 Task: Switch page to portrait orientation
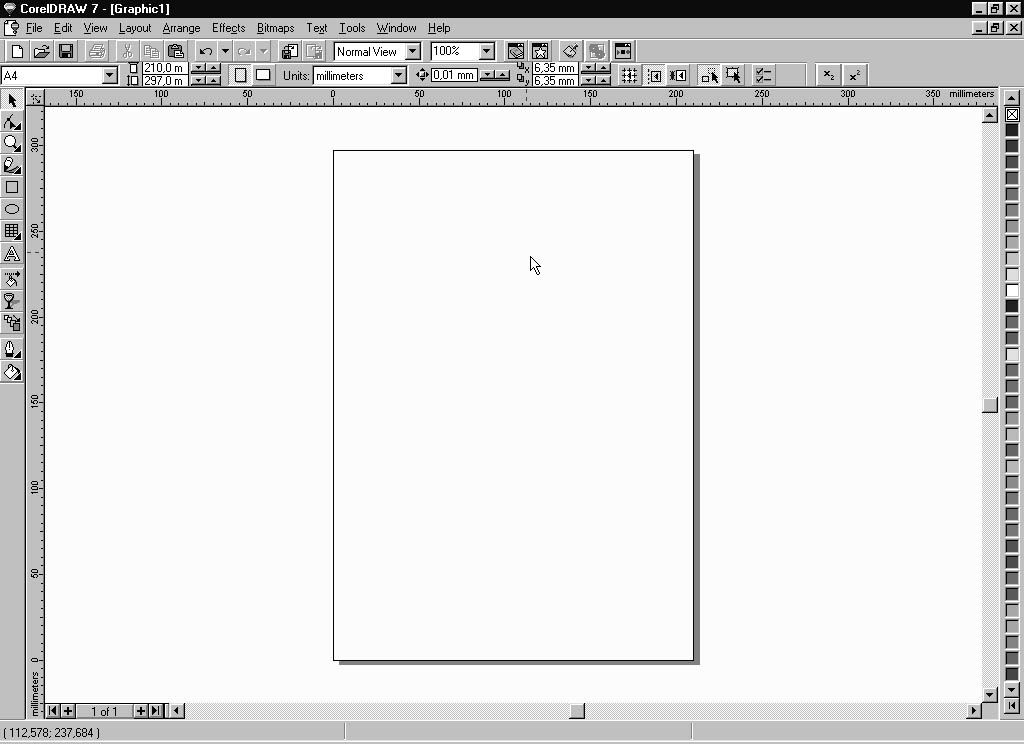pyautogui.click(x=240, y=75)
